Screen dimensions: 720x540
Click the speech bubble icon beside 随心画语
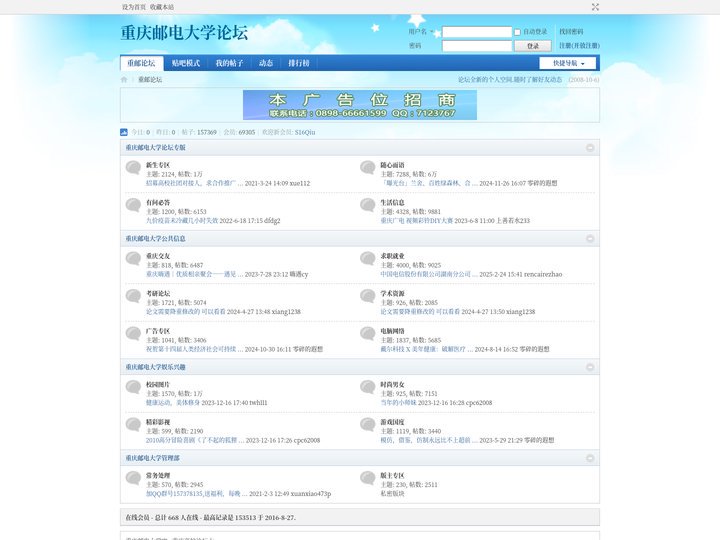(368, 168)
